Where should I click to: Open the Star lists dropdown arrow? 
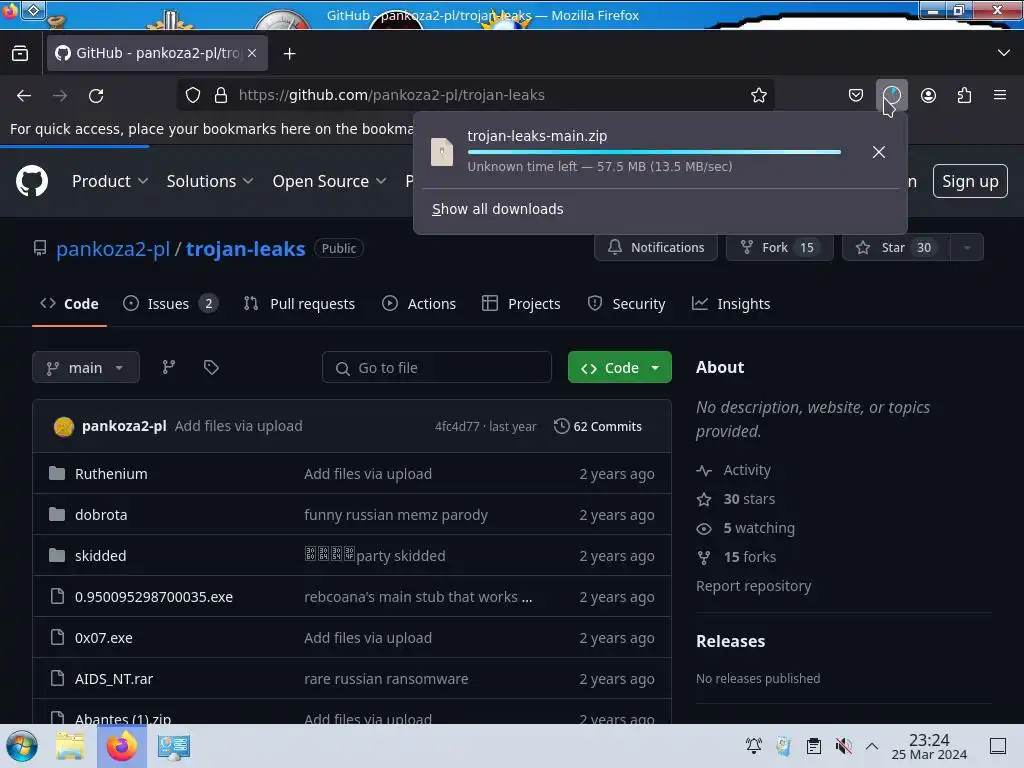967,248
